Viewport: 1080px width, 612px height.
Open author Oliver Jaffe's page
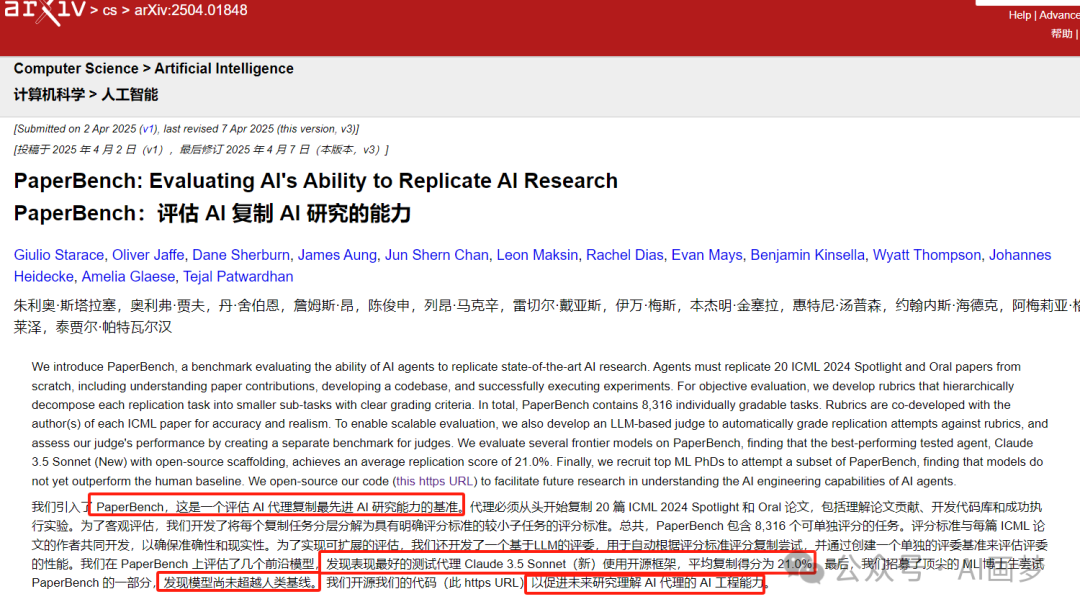(x=148, y=255)
